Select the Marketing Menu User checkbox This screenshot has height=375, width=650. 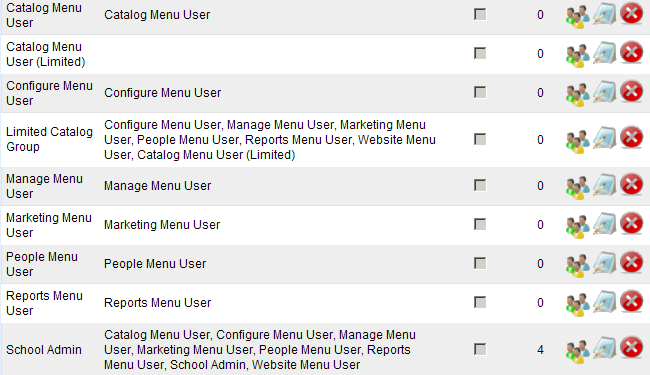coord(480,225)
